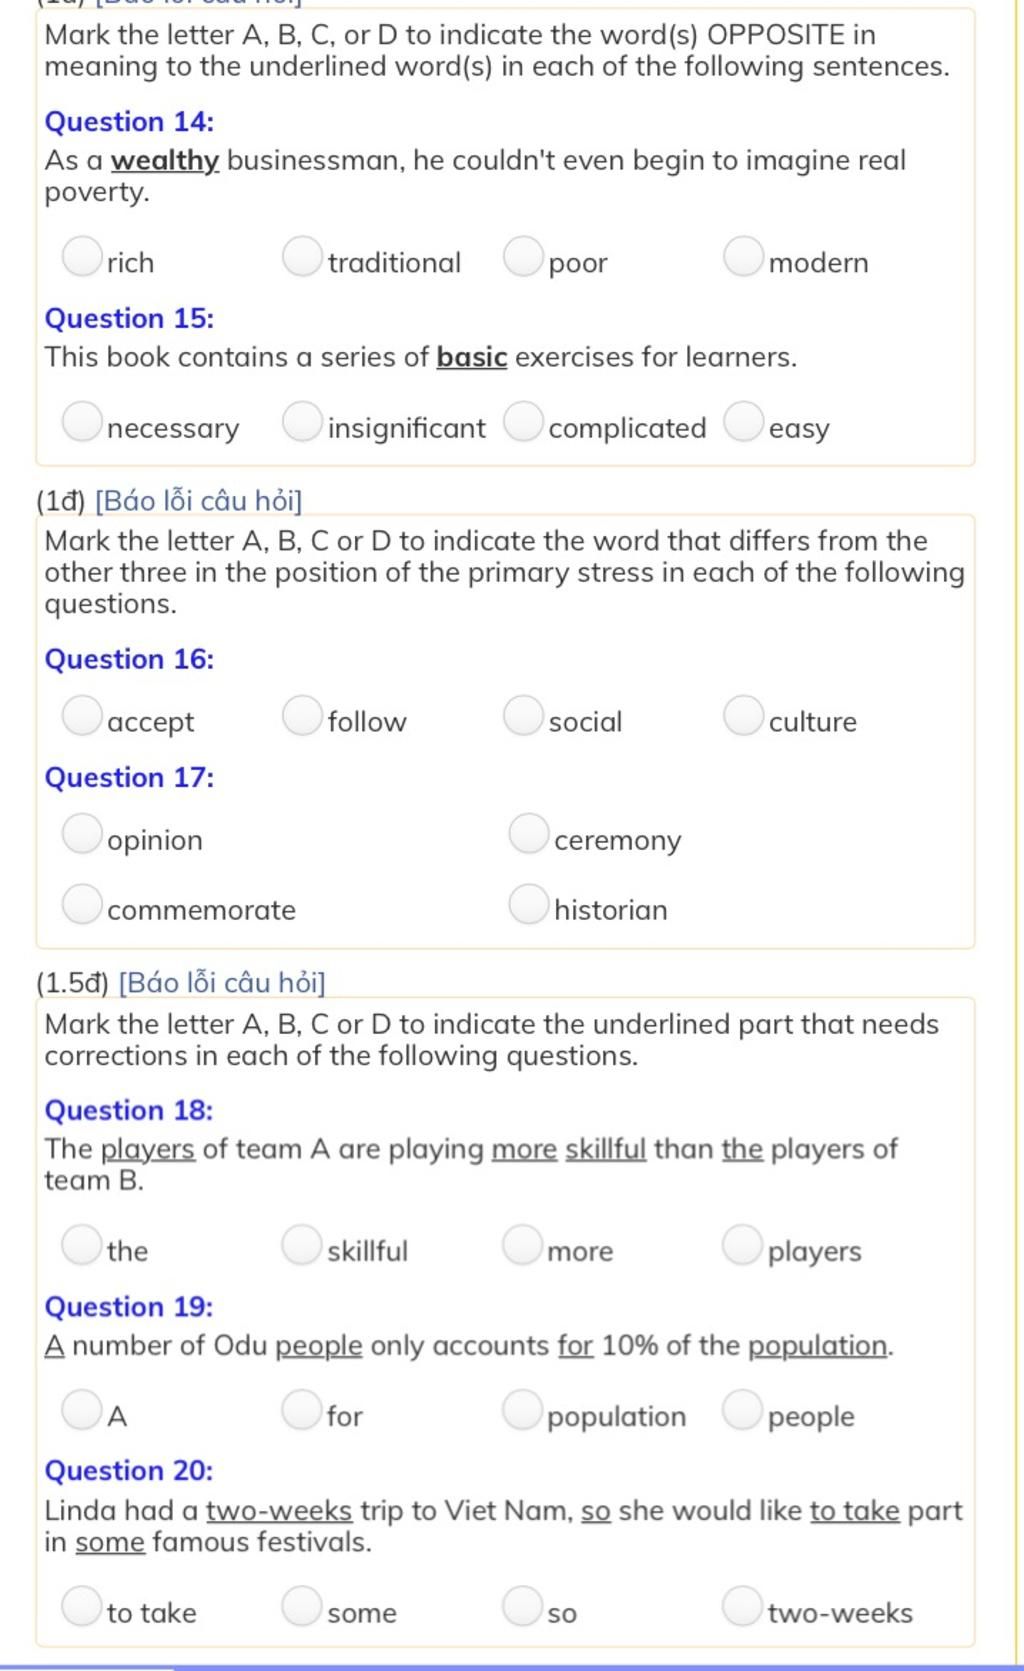Pick 'follow' option in Question 16
1024x1671 pixels.
(301, 715)
